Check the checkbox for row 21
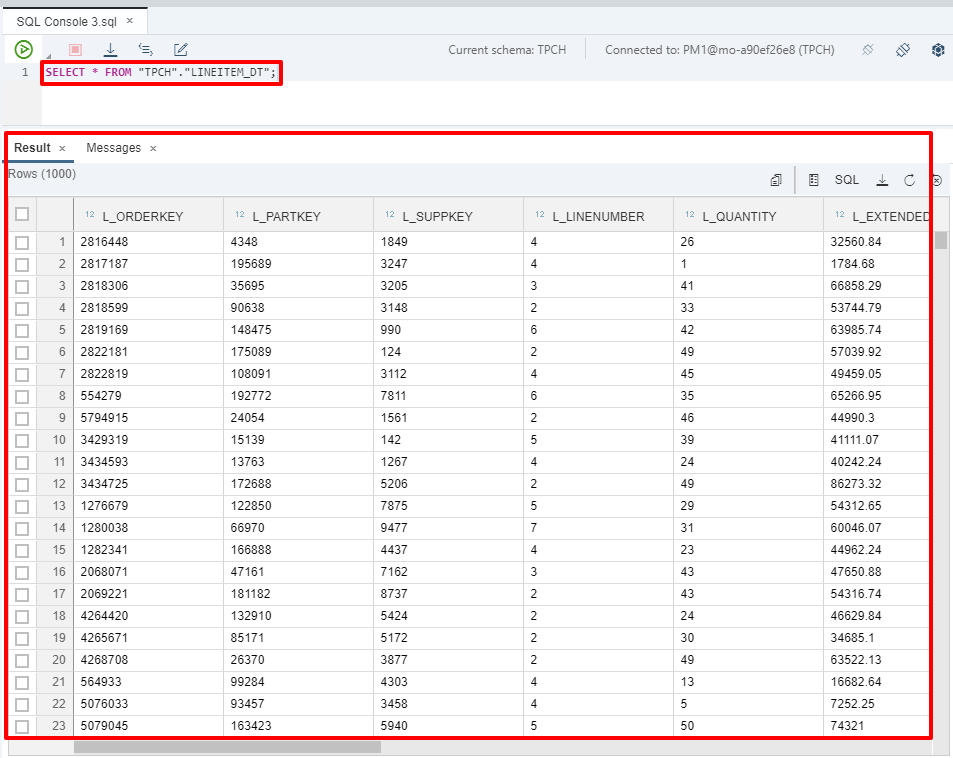The width and height of the screenshot is (953, 758). [22, 683]
